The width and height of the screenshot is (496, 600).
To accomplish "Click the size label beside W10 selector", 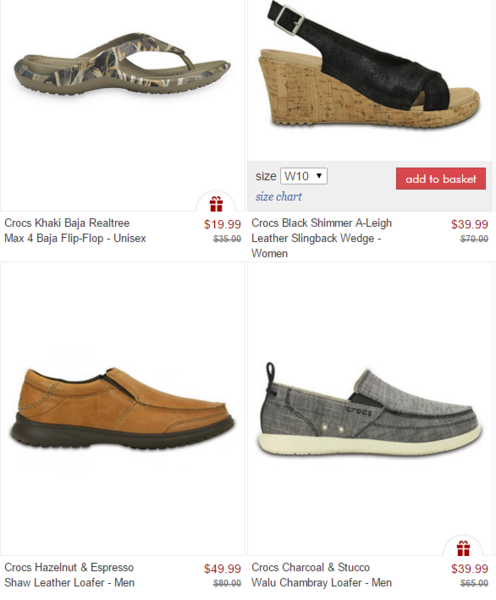I will (266, 176).
